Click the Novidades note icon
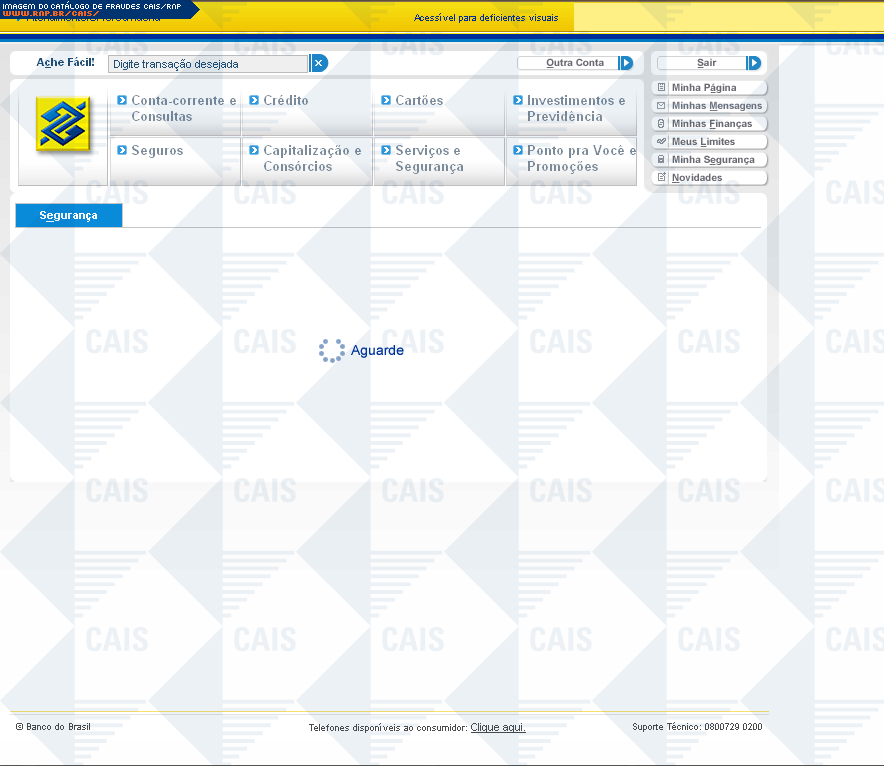 (661, 178)
